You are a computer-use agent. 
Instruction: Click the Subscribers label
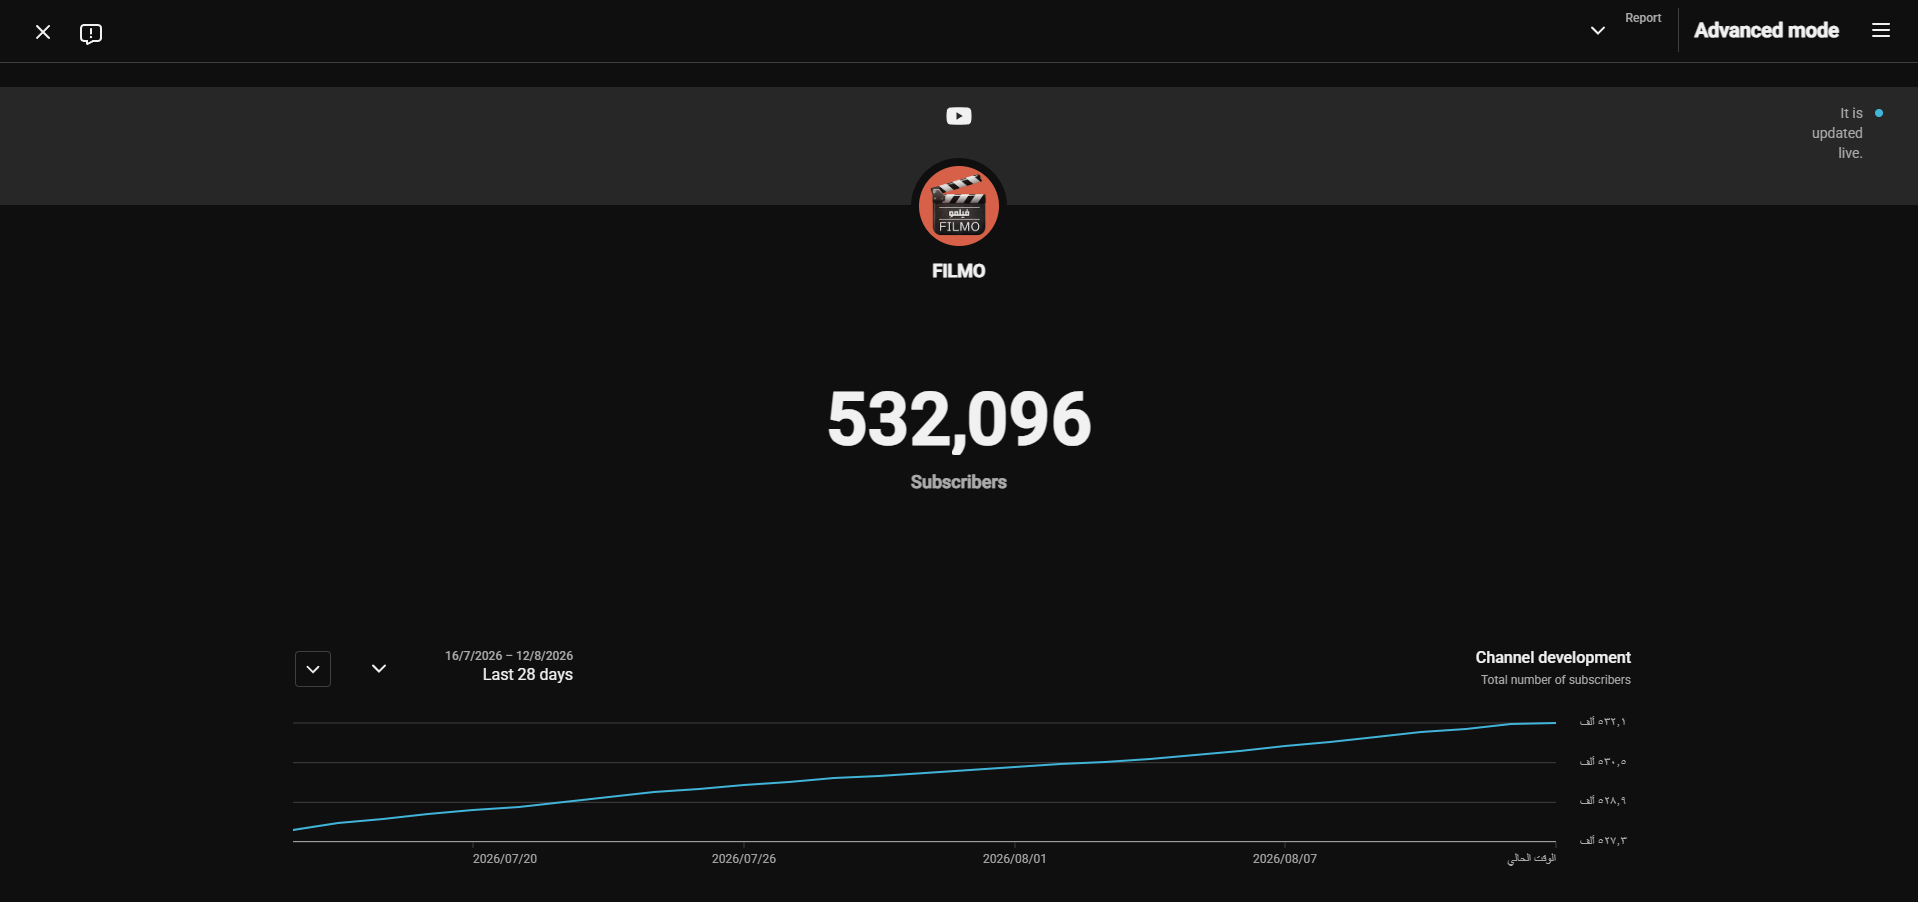click(959, 482)
